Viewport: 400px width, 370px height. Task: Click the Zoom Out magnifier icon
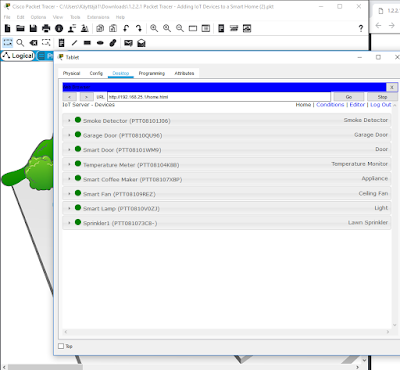(x=180, y=29)
